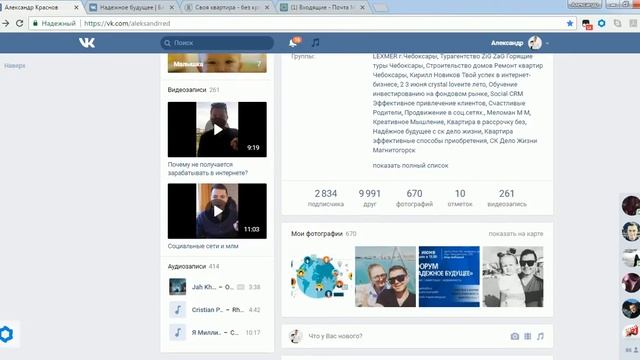Play the 11:03 video thumbnail
This screenshot has height=360, width=640.
[x=217, y=211]
